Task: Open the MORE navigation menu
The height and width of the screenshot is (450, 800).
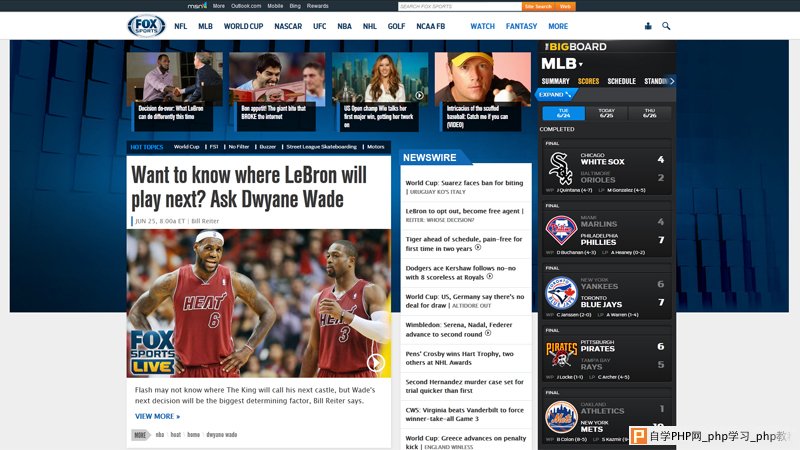Action: tap(558, 26)
